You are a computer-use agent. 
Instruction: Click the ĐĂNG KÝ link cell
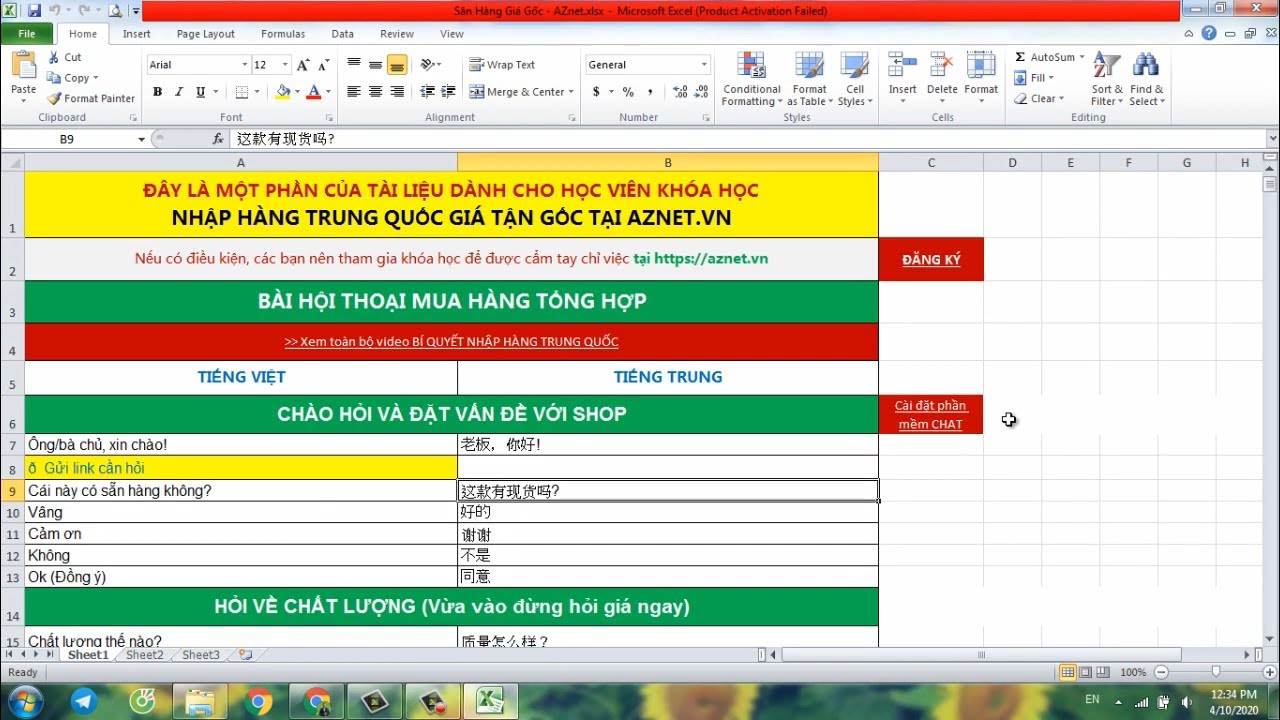click(x=931, y=259)
